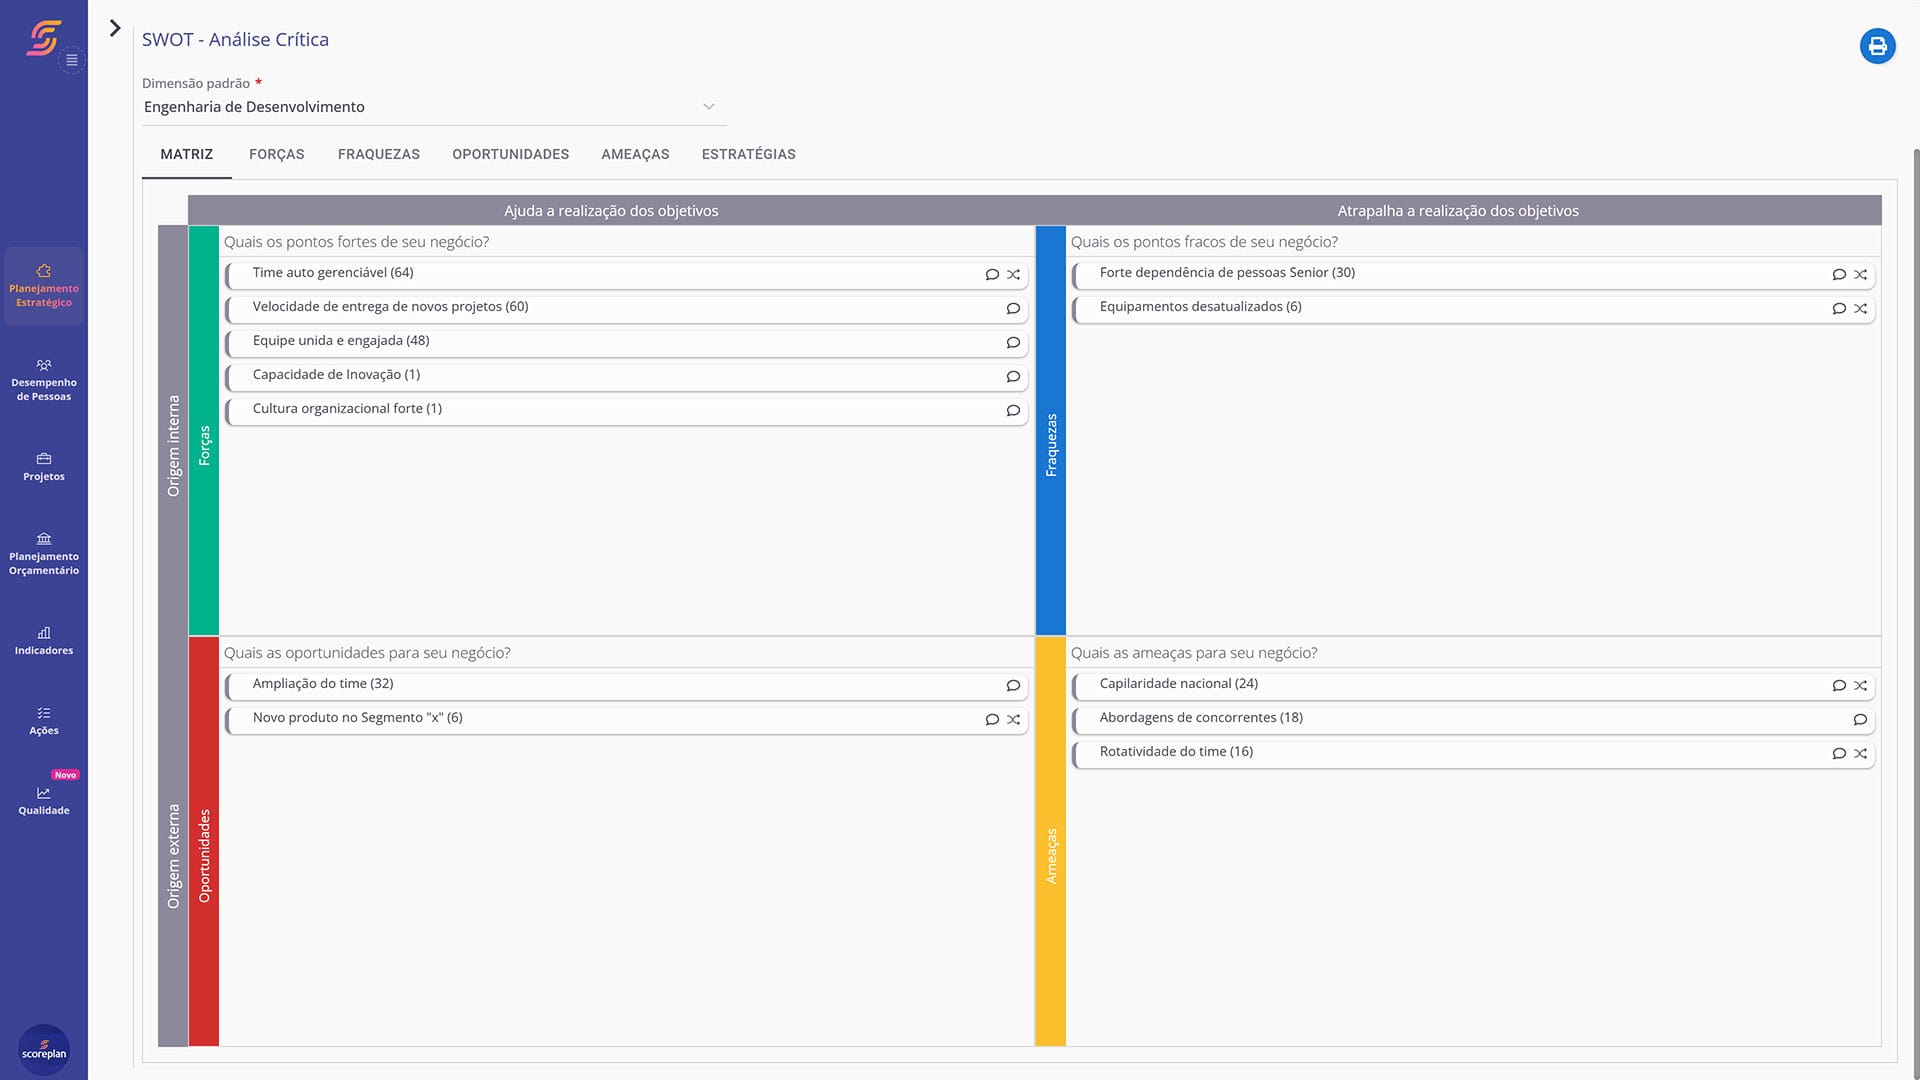The image size is (1920, 1080).
Task: Select the Indicadores sidebar icon
Action: [x=44, y=640]
